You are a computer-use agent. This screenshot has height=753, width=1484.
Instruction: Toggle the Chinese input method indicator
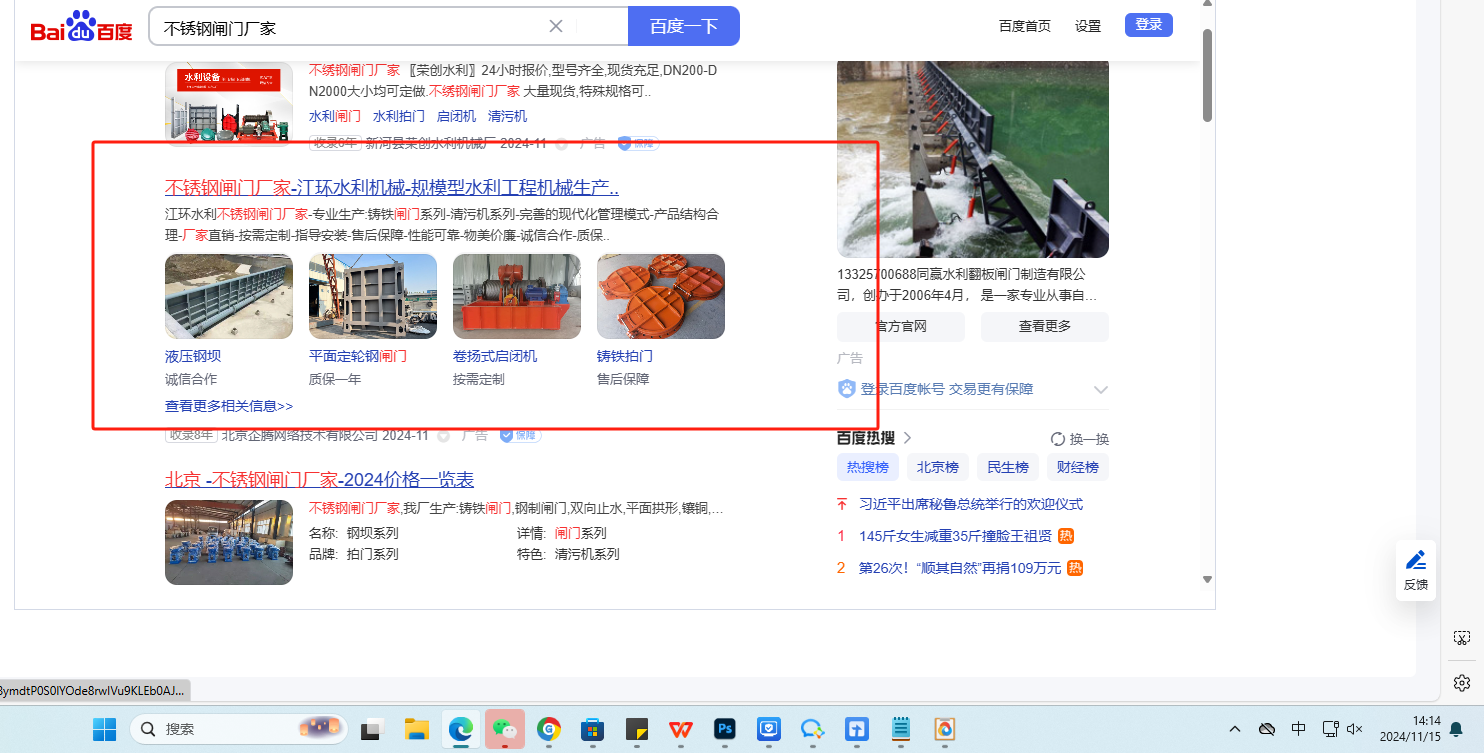point(1298,729)
